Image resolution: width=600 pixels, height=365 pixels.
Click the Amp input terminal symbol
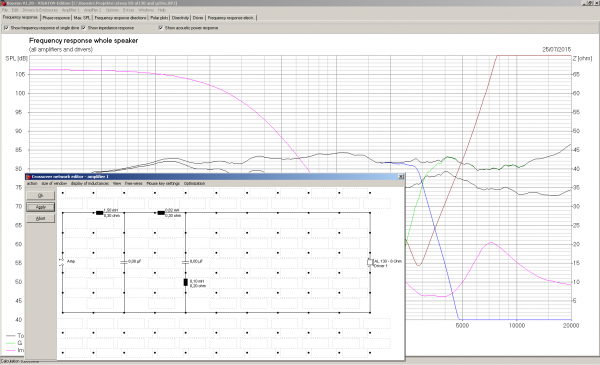pyautogui.click(x=61, y=262)
